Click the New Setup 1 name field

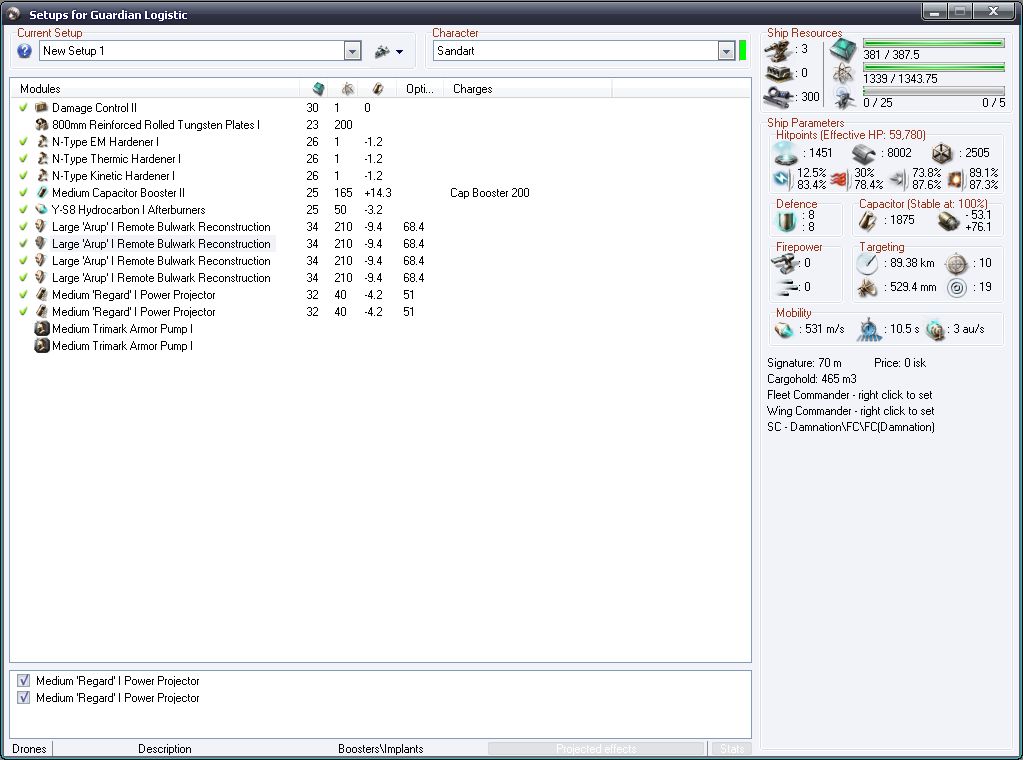[192, 51]
